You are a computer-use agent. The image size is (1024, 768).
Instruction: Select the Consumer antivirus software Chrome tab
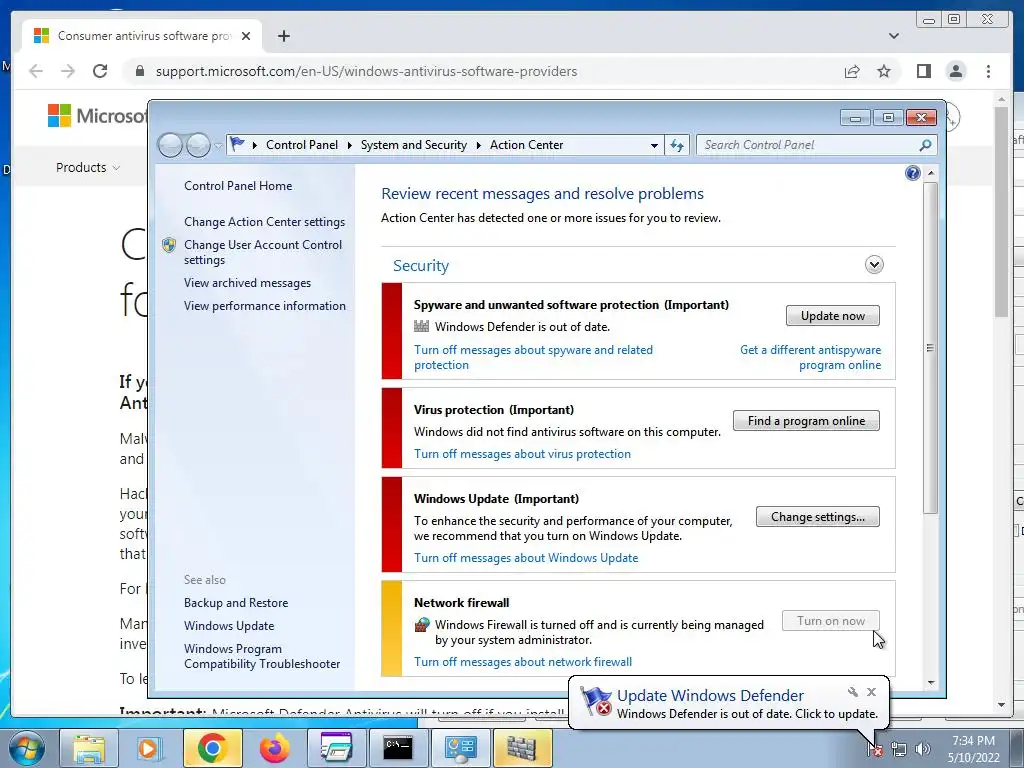point(142,36)
